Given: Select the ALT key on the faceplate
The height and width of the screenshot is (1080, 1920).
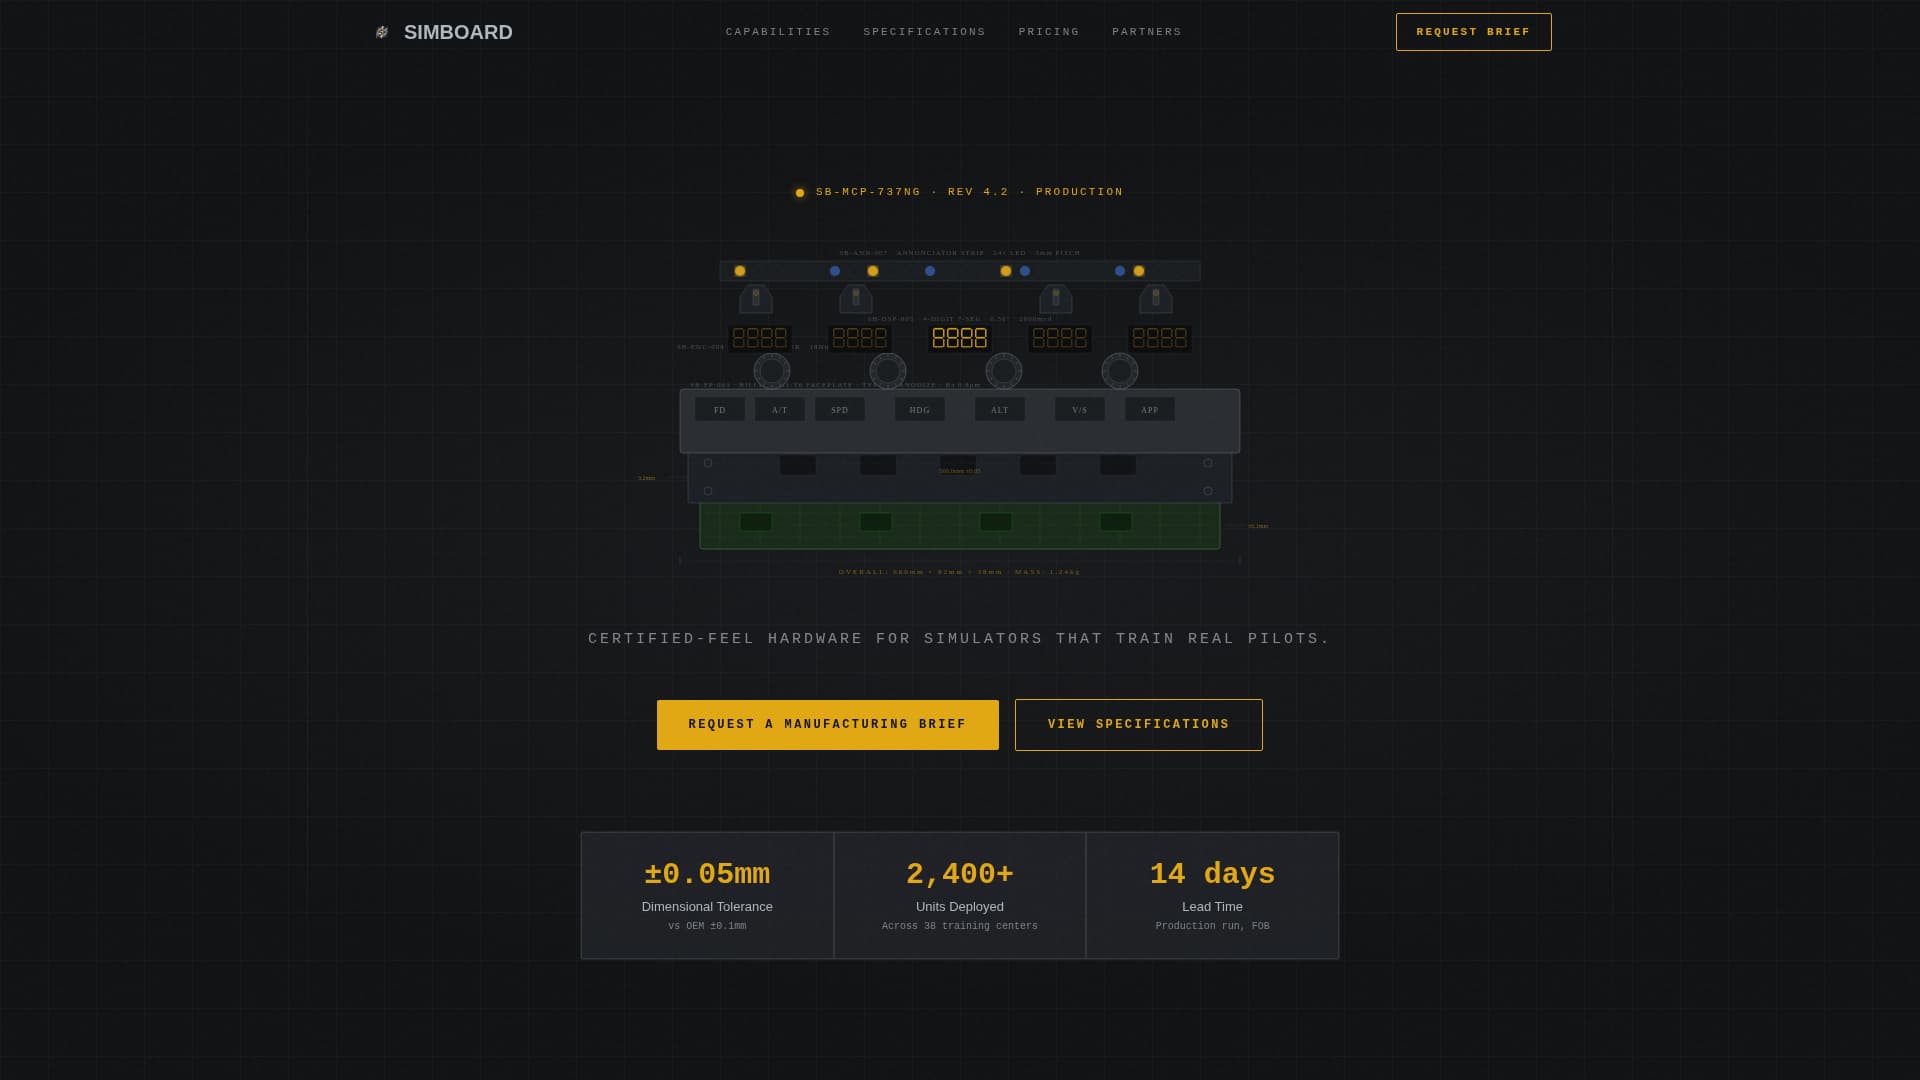Looking at the screenshot, I should click(1000, 410).
